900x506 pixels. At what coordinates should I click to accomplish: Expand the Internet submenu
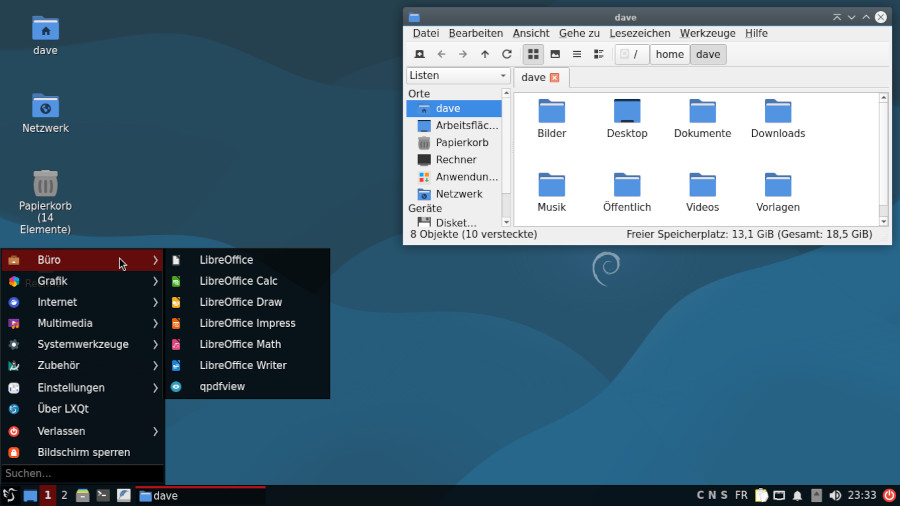pos(83,302)
